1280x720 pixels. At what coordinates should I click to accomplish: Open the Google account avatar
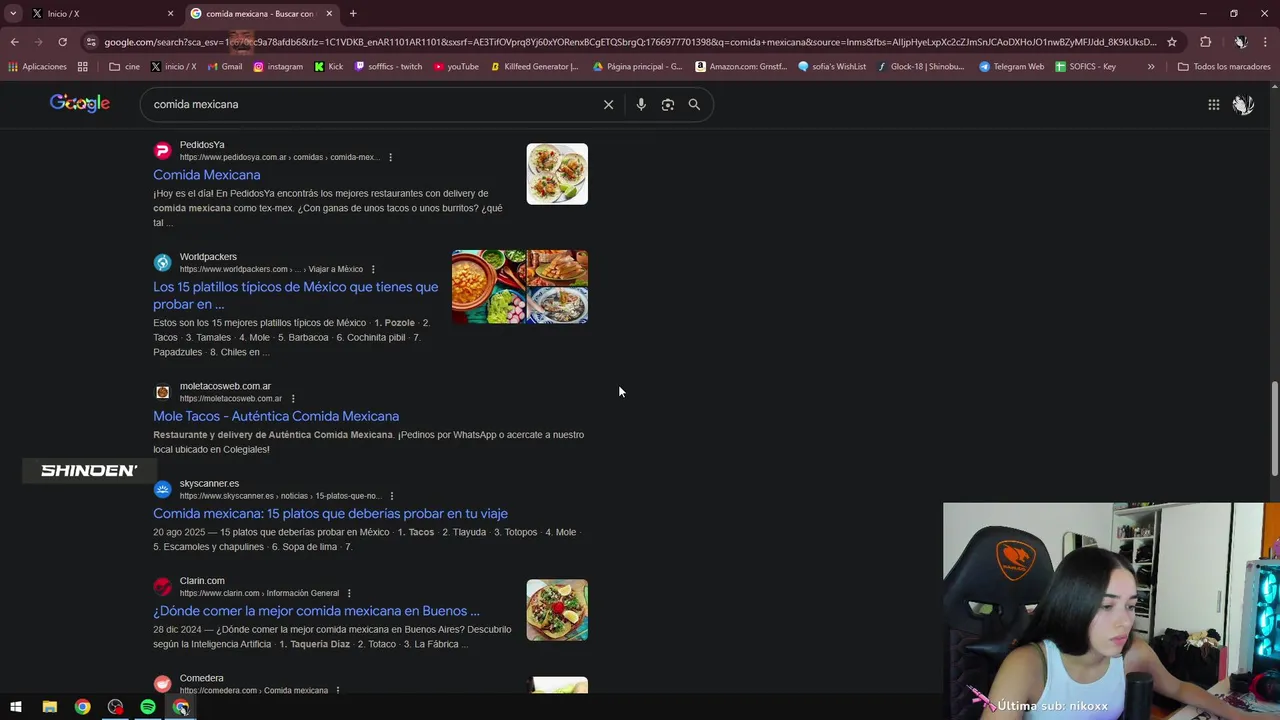point(1243,104)
